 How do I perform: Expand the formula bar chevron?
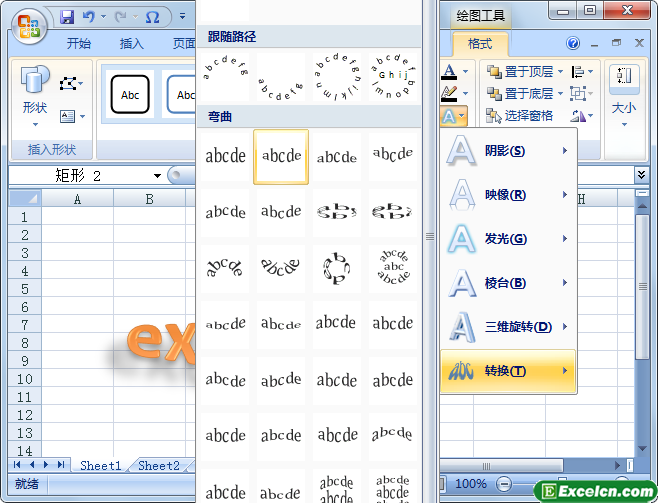point(641,175)
